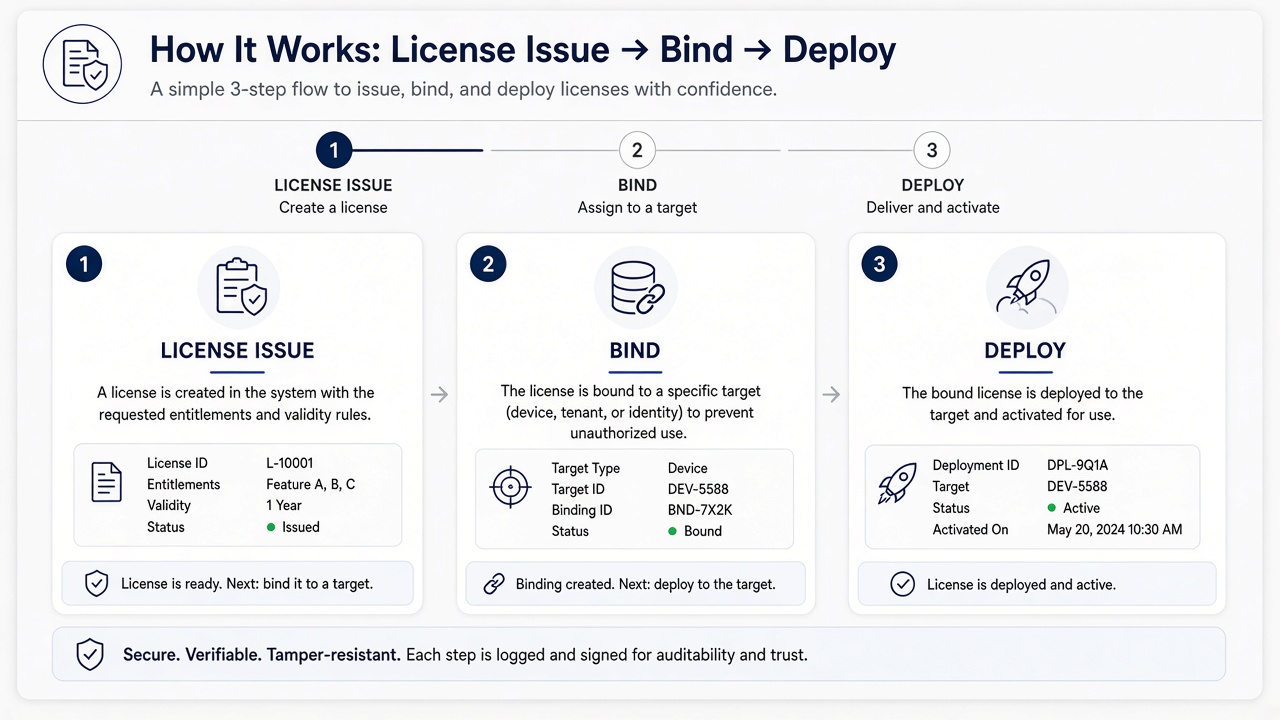Click the Activated On value 'May 20, 2024 10:30 AM'
The height and width of the screenshot is (720, 1280).
(1115, 529)
